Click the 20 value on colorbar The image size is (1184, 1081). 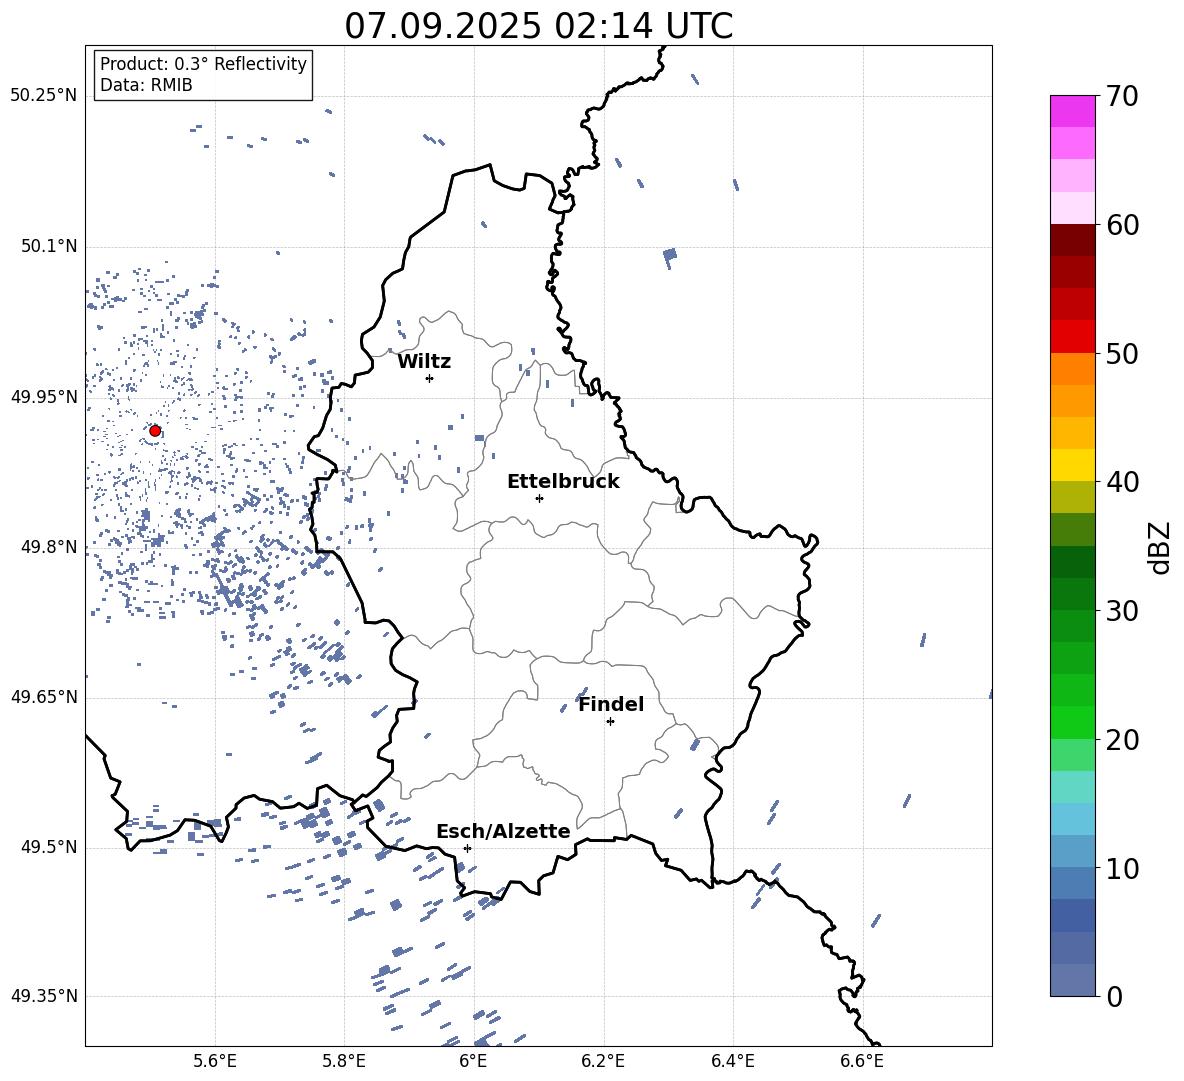pos(1122,739)
